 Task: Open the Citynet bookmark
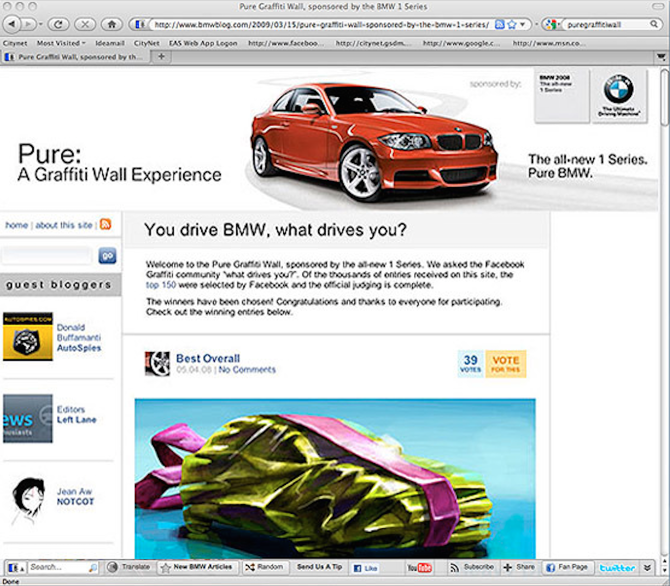15,43
